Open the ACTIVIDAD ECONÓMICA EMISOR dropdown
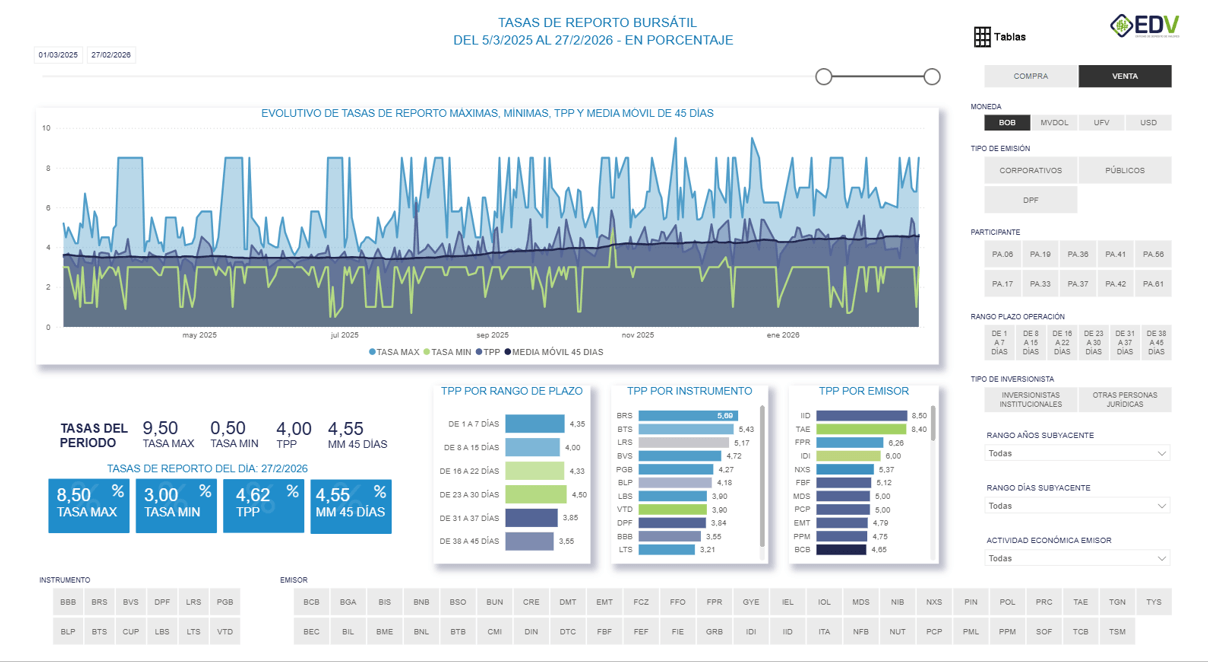 point(1077,558)
